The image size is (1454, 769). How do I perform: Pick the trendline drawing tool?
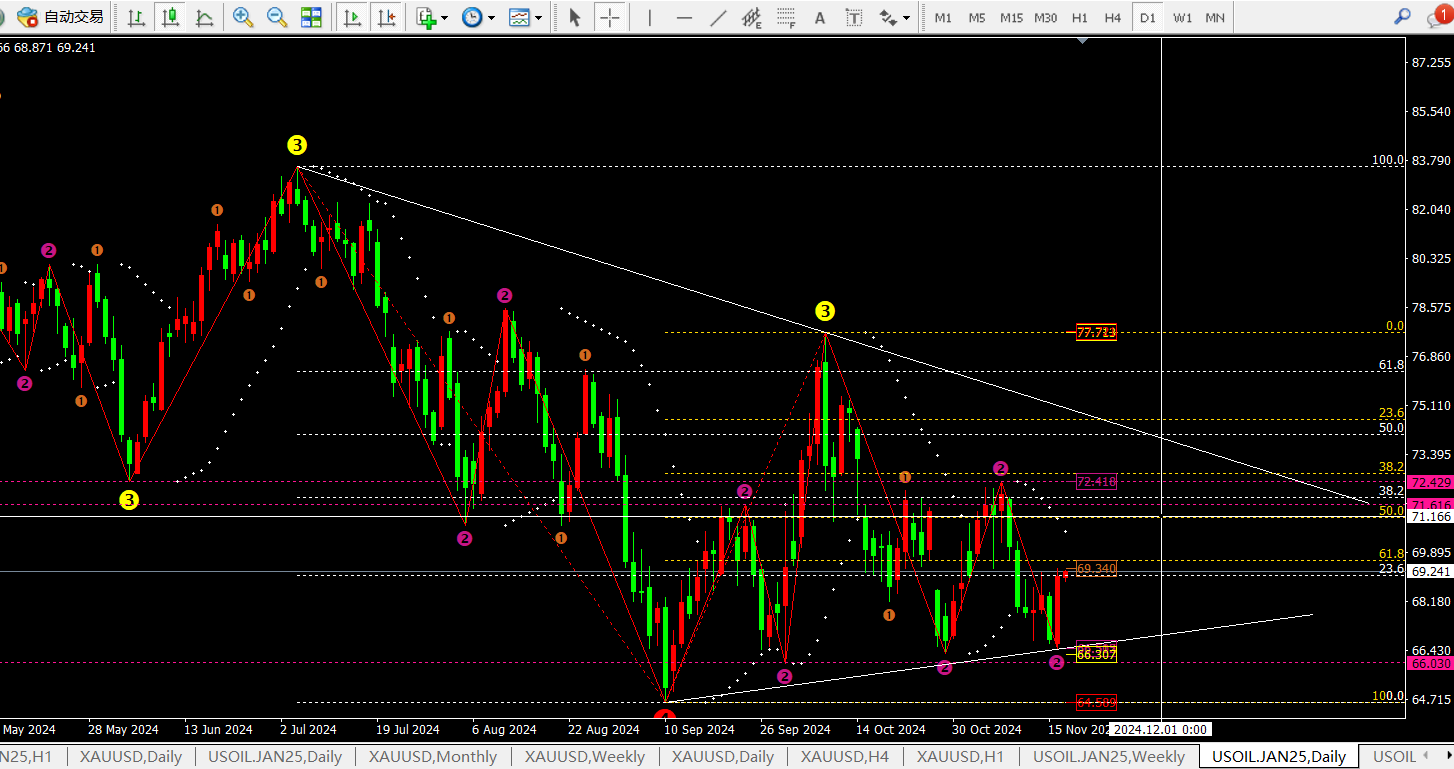718,17
